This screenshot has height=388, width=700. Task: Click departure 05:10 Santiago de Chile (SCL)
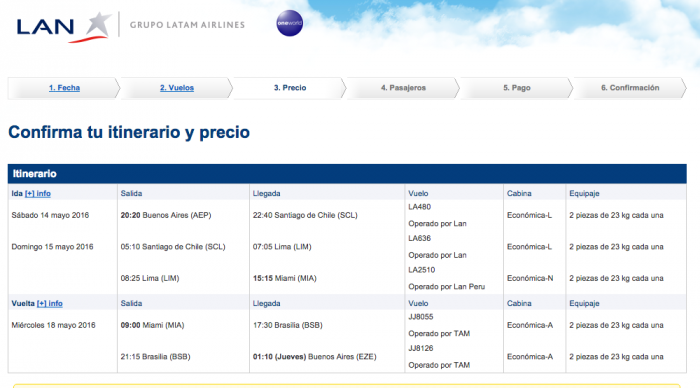pyautogui.click(x=173, y=247)
